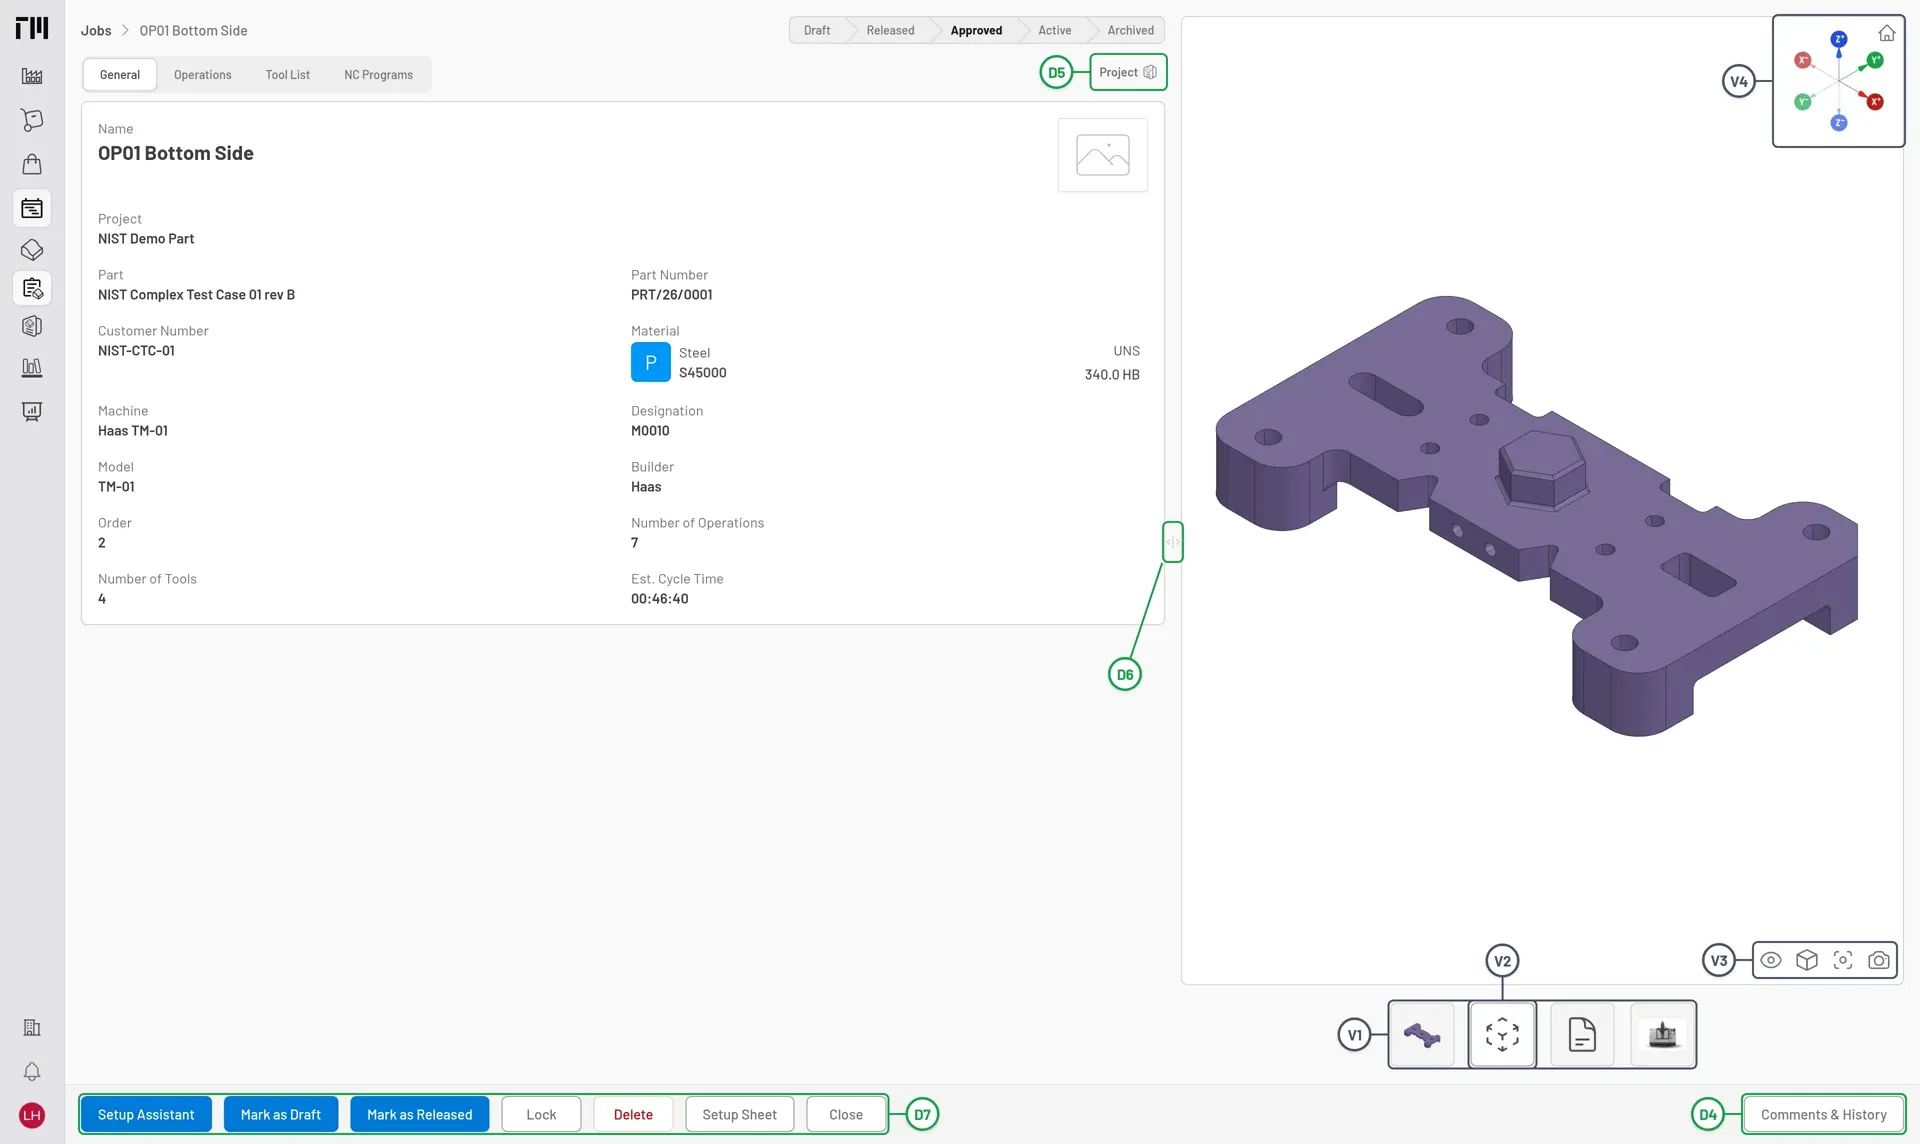The width and height of the screenshot is (1920, 1144).
Task: Open the Setup Sheet
Action: [740, 1115]
